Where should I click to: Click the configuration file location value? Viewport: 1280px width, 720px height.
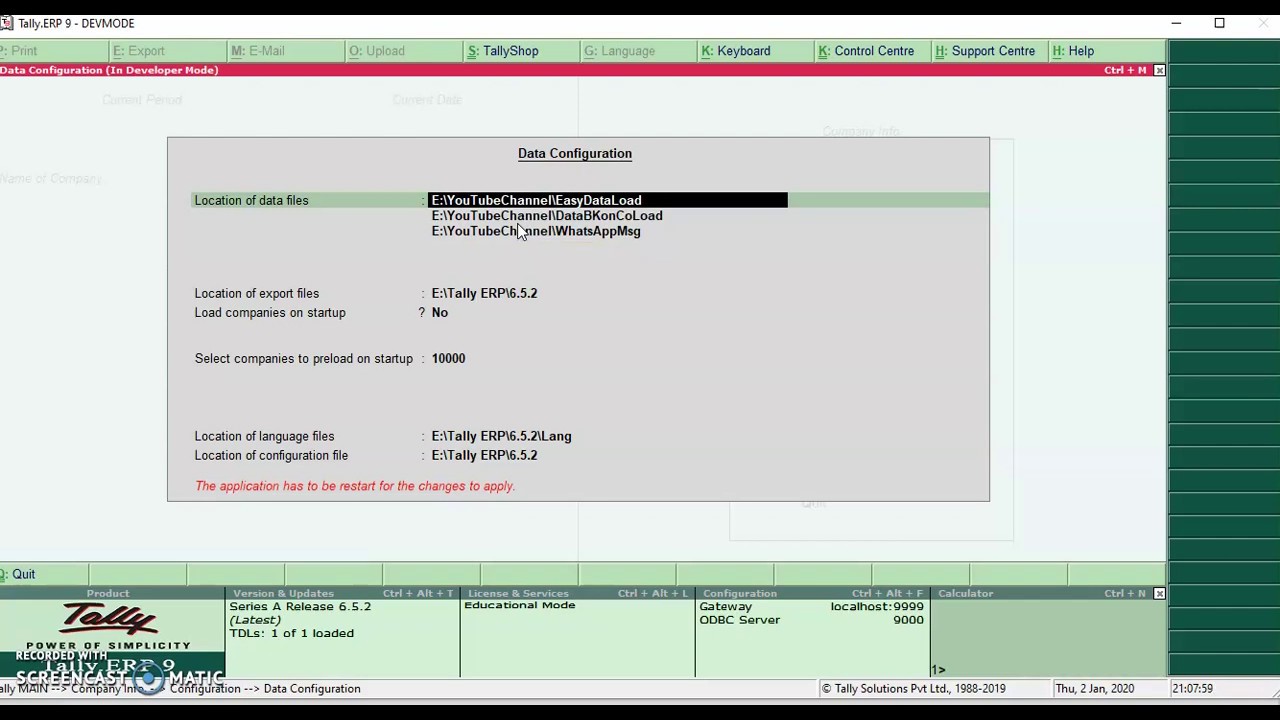[484, 455]
